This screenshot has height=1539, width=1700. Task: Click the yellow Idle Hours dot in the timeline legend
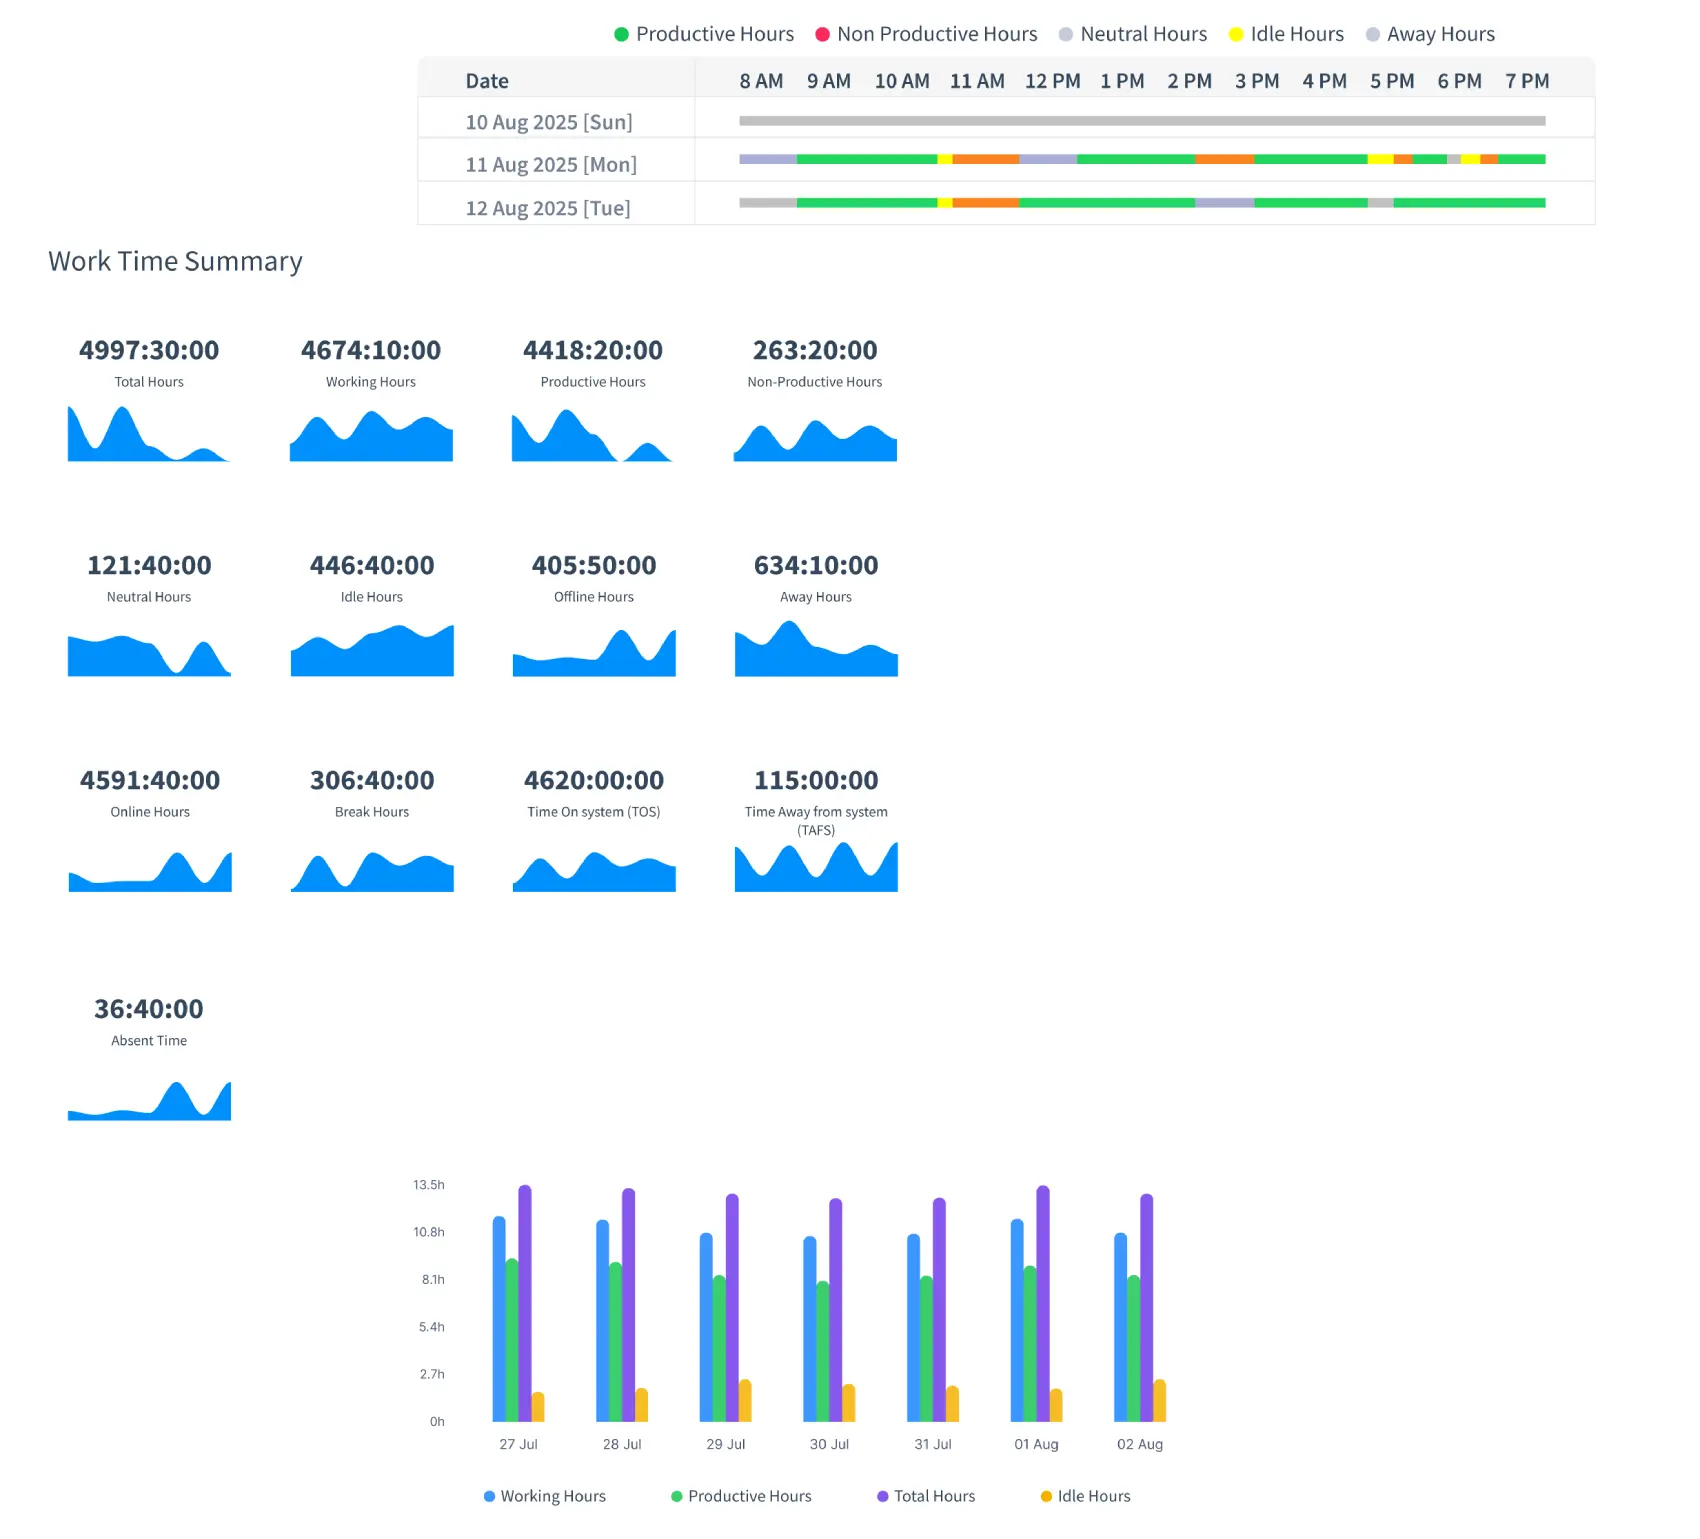coord(1236,34)
